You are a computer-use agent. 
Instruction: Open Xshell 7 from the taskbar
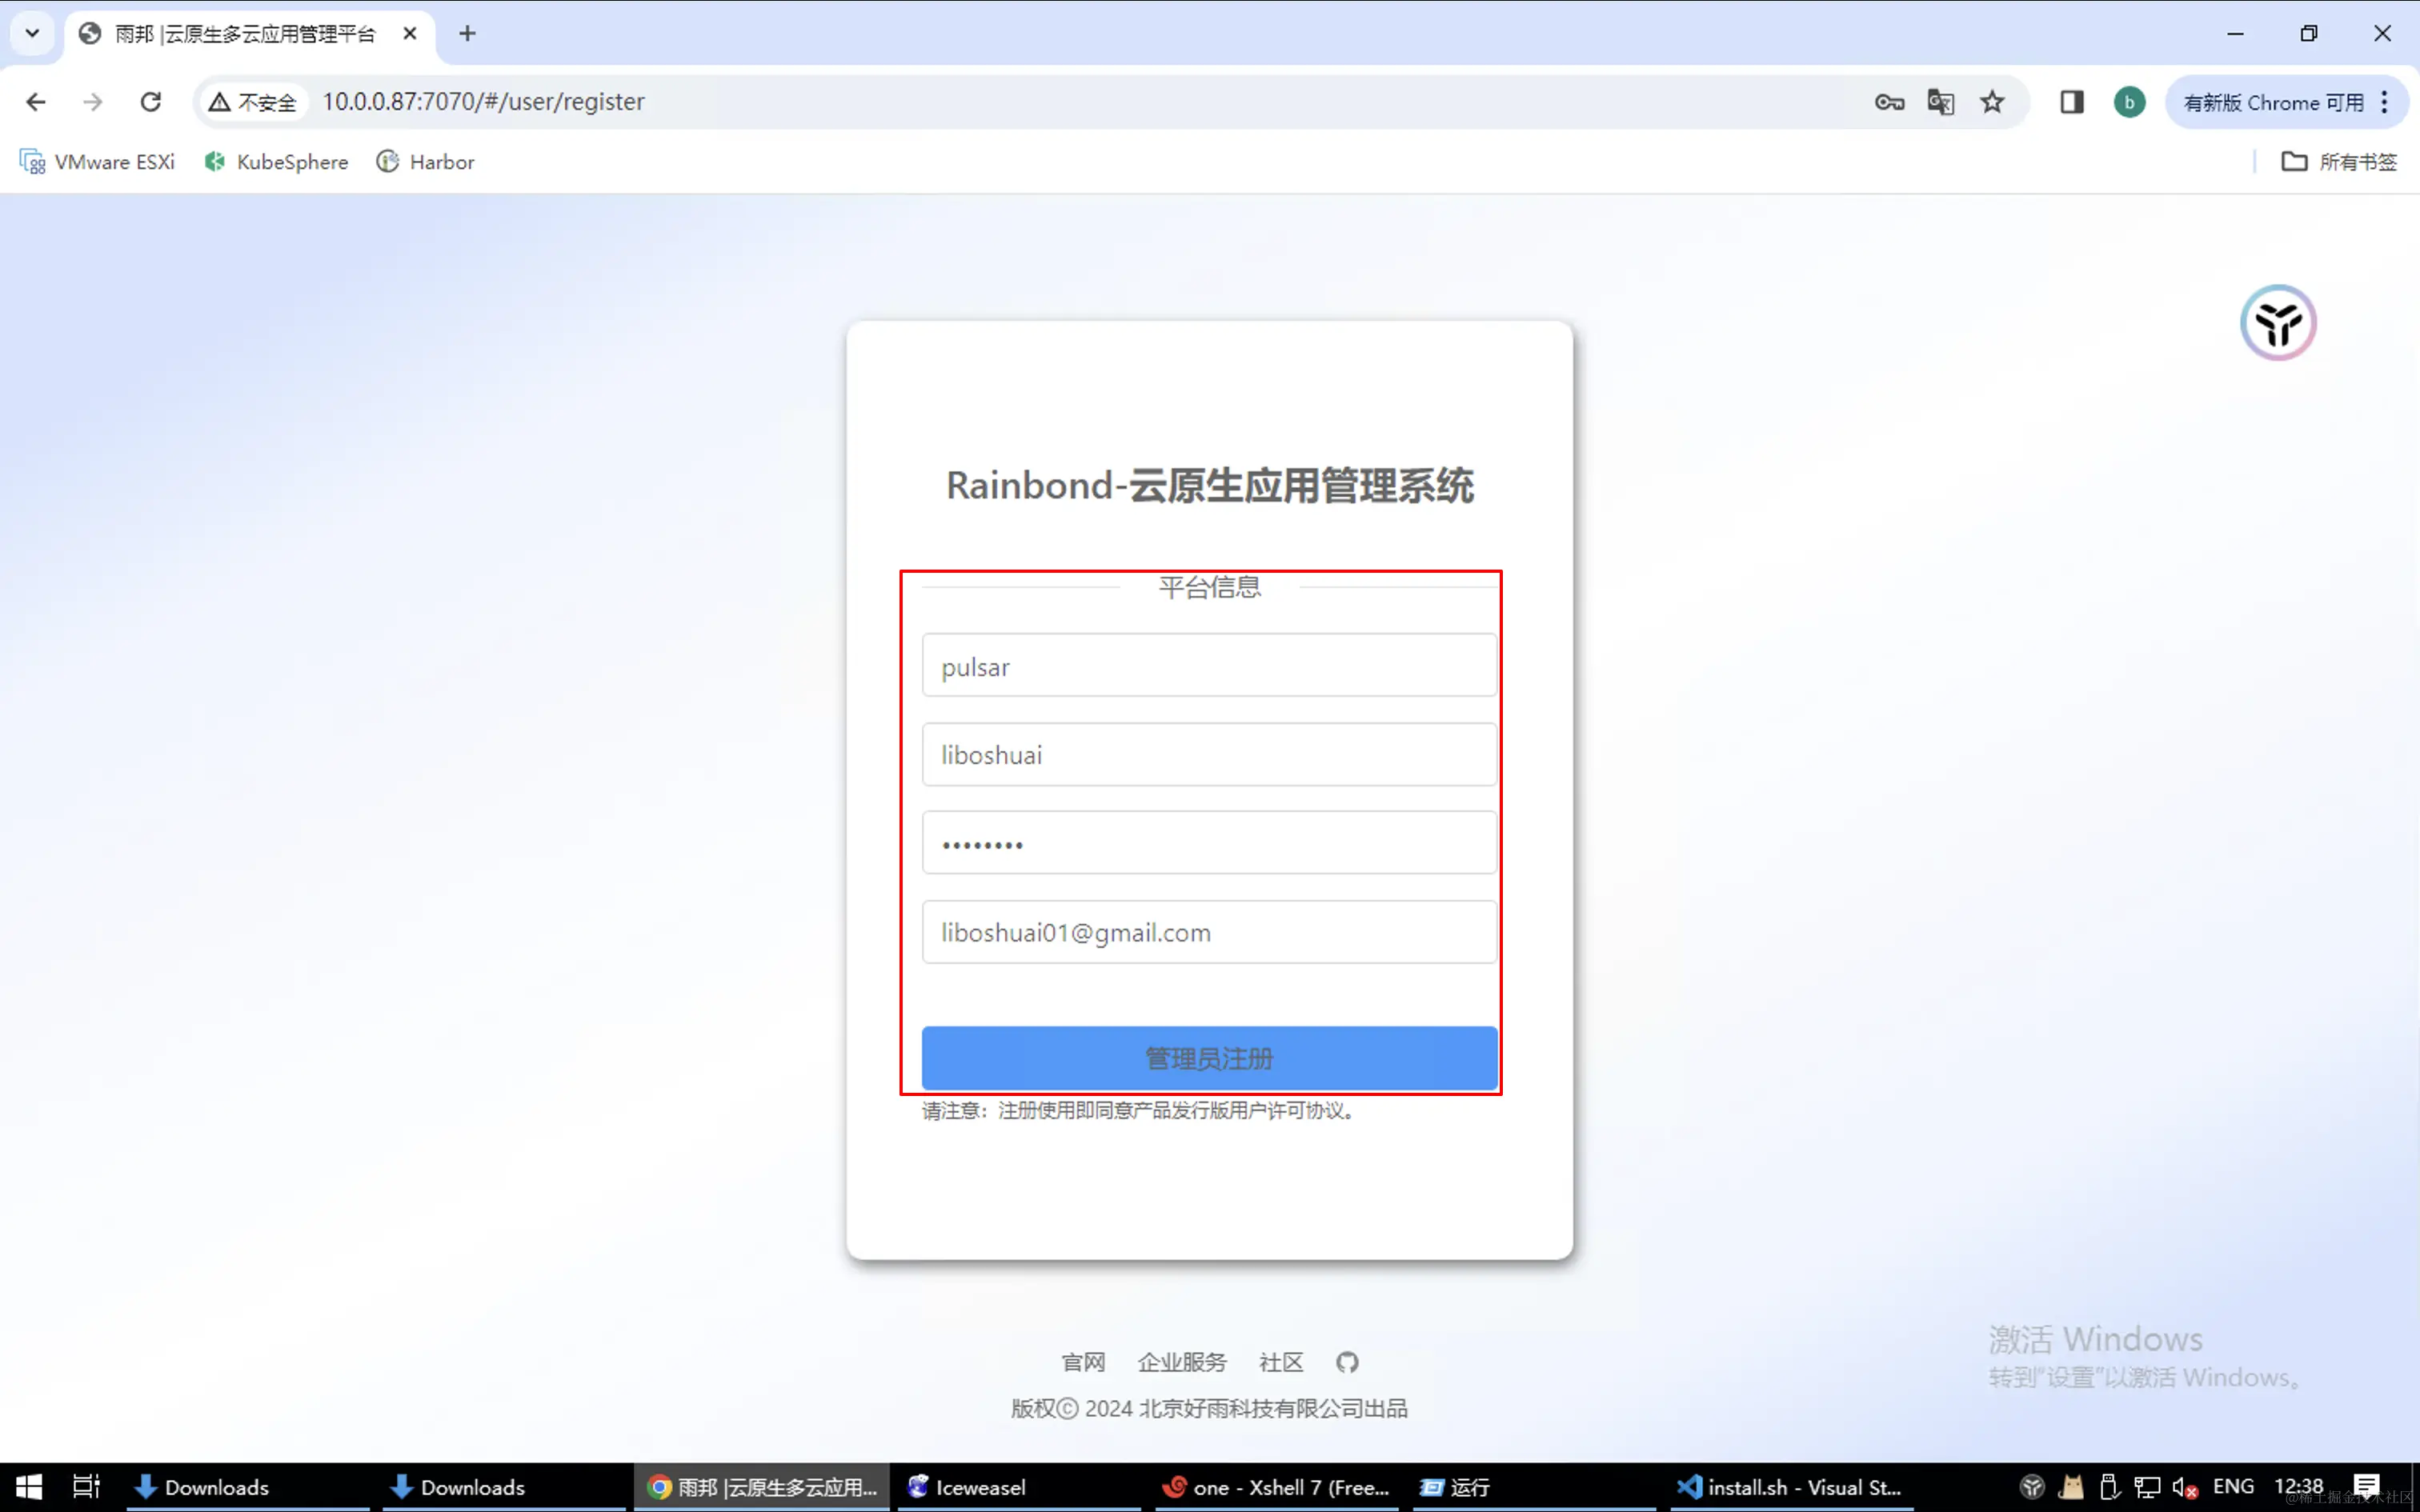[x=1275, y=1487]
